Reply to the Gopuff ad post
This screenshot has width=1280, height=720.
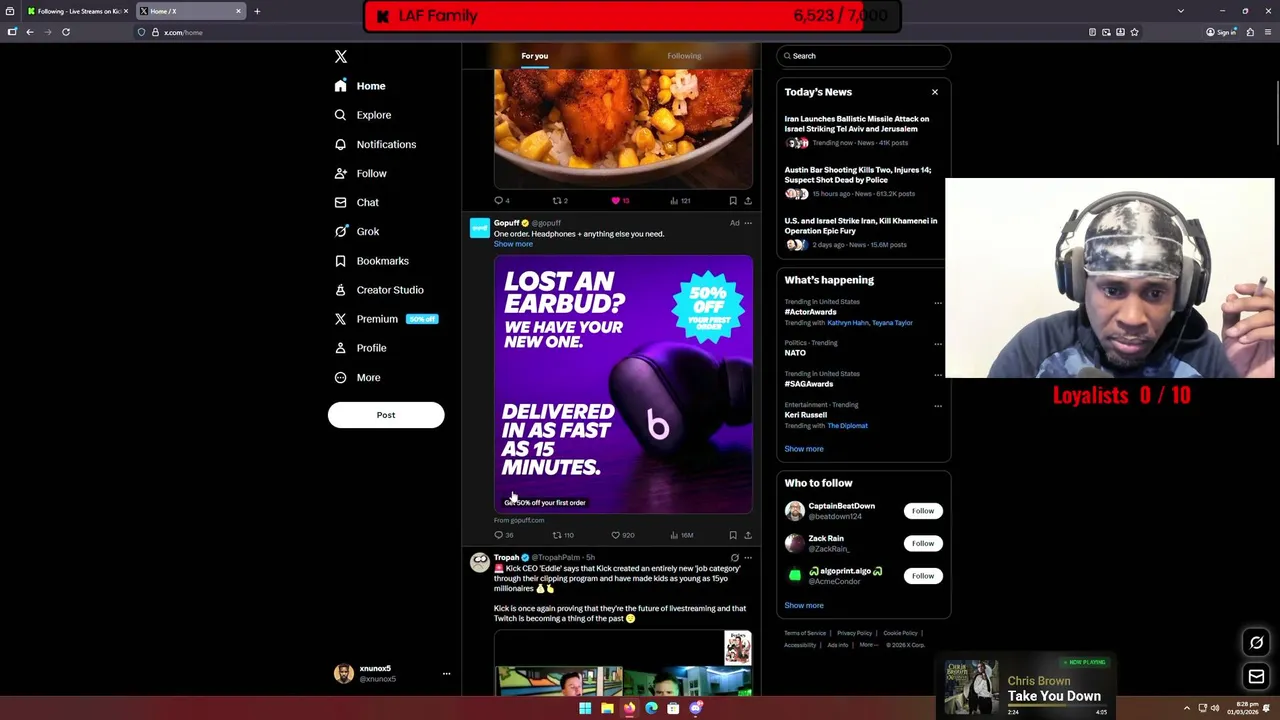tap(498, 535)
